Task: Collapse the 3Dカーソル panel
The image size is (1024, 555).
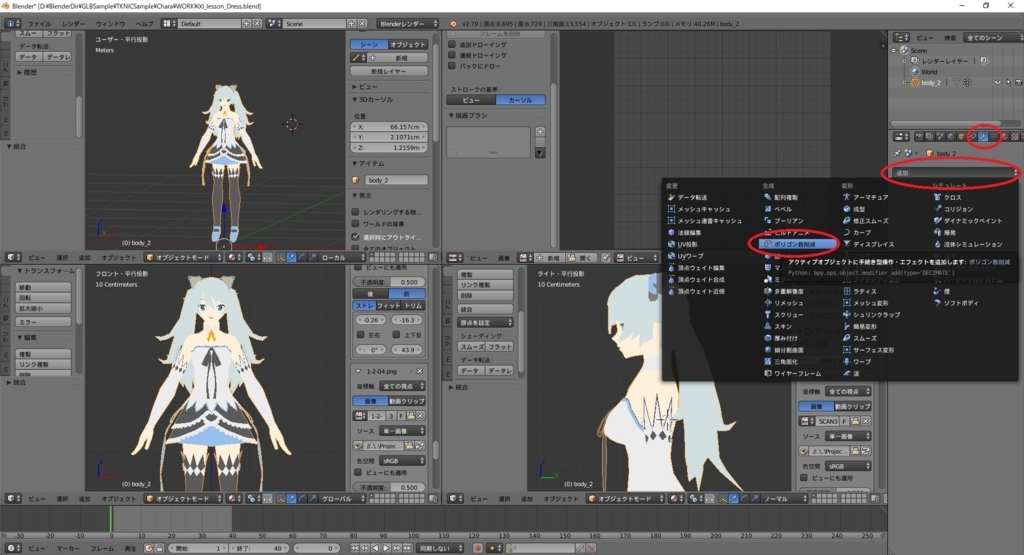Action: pyautogui.click(x=372, y=100)
